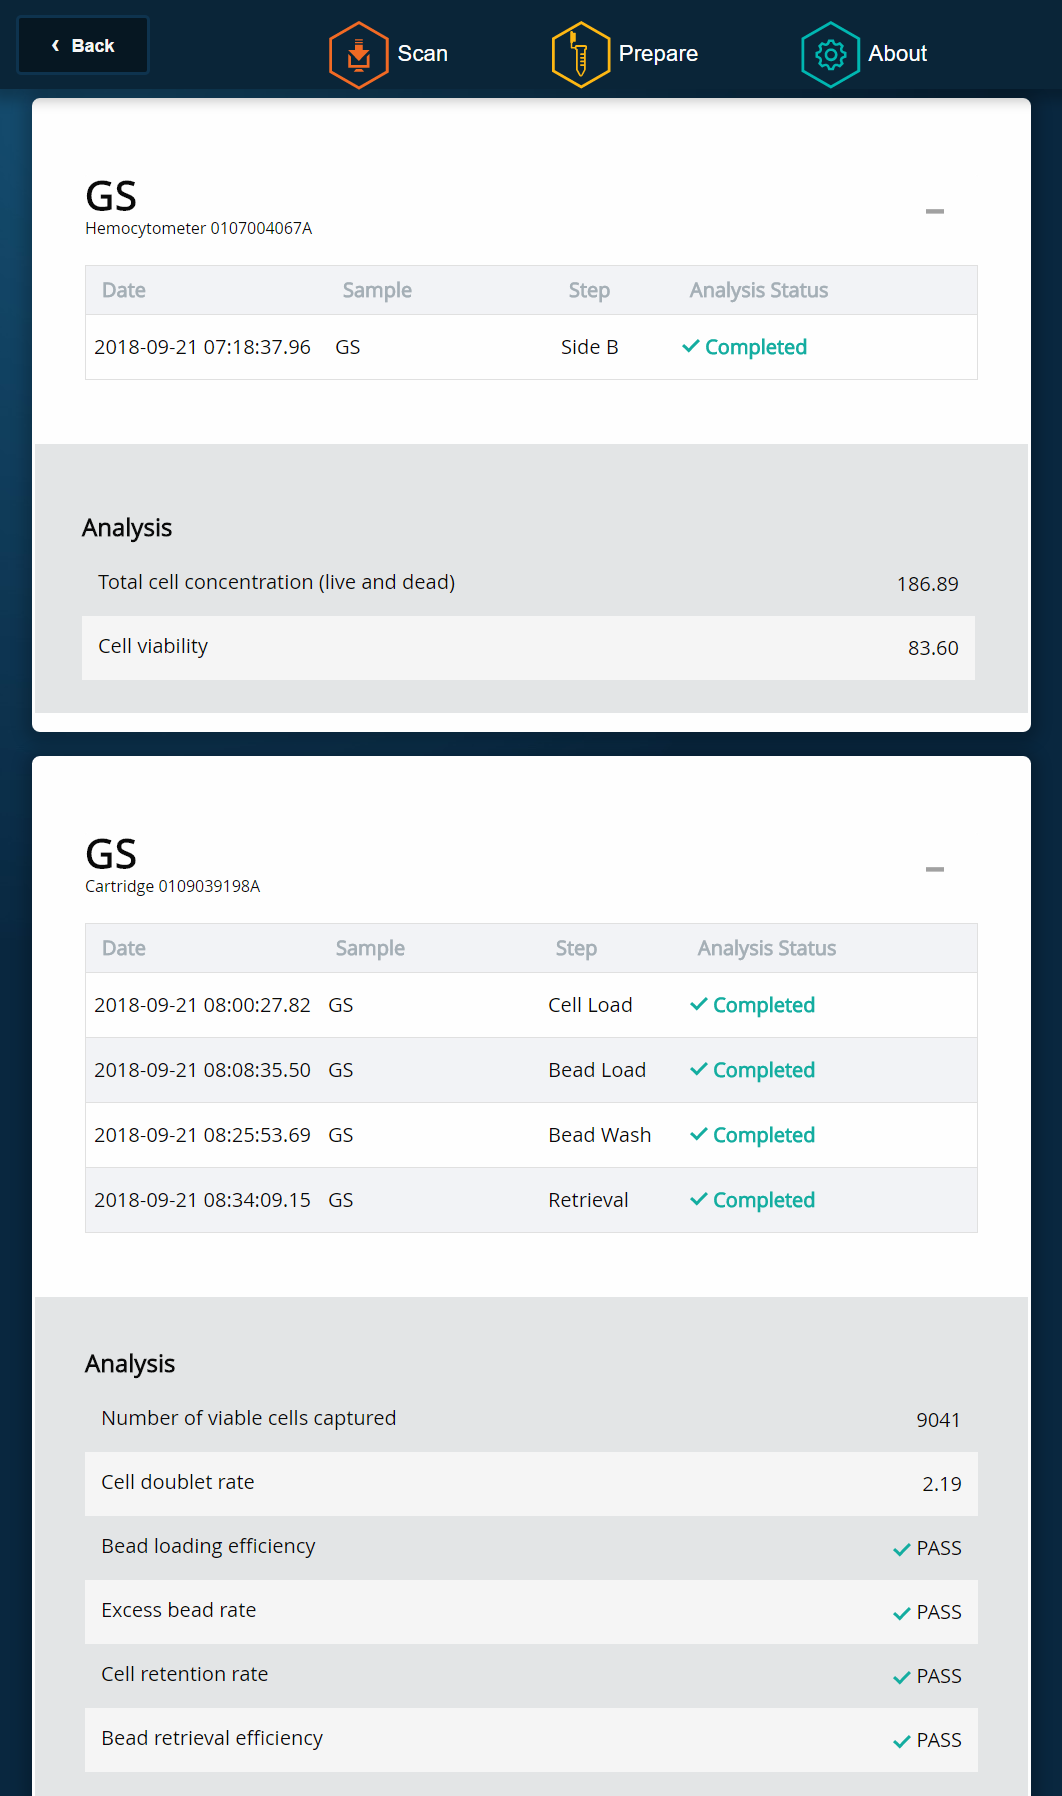Click the yellow Prepare test-tube icon

click(580, 55)
